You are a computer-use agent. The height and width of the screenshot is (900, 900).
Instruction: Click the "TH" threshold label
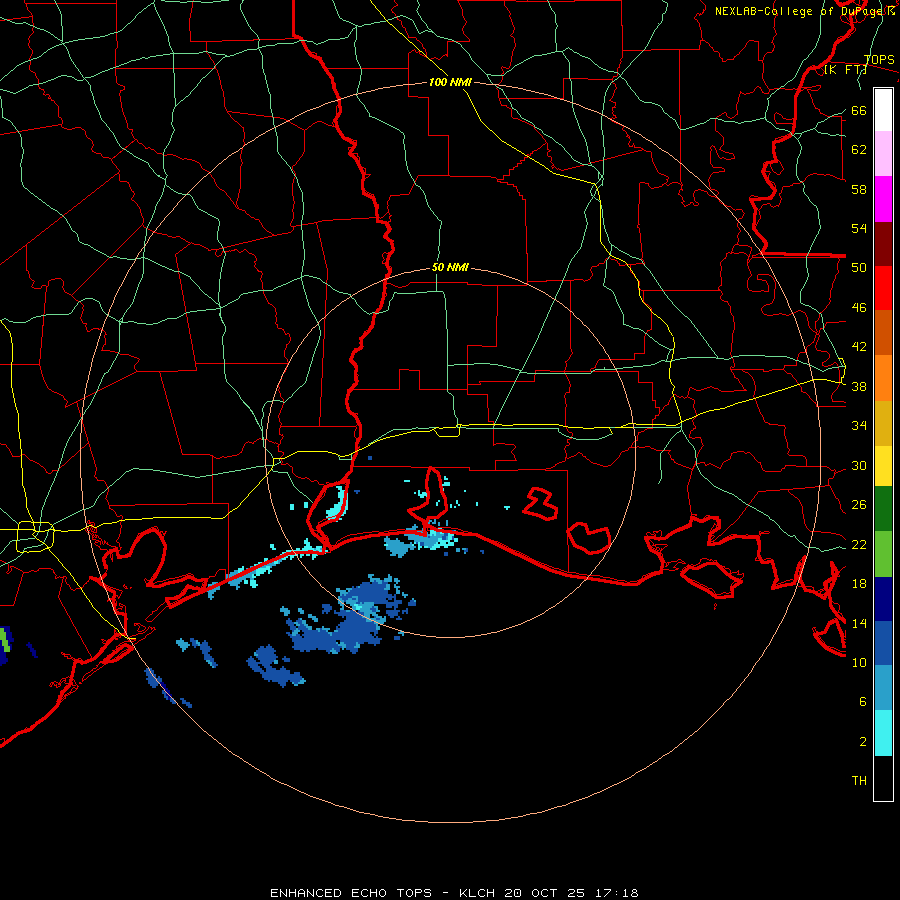859,781
